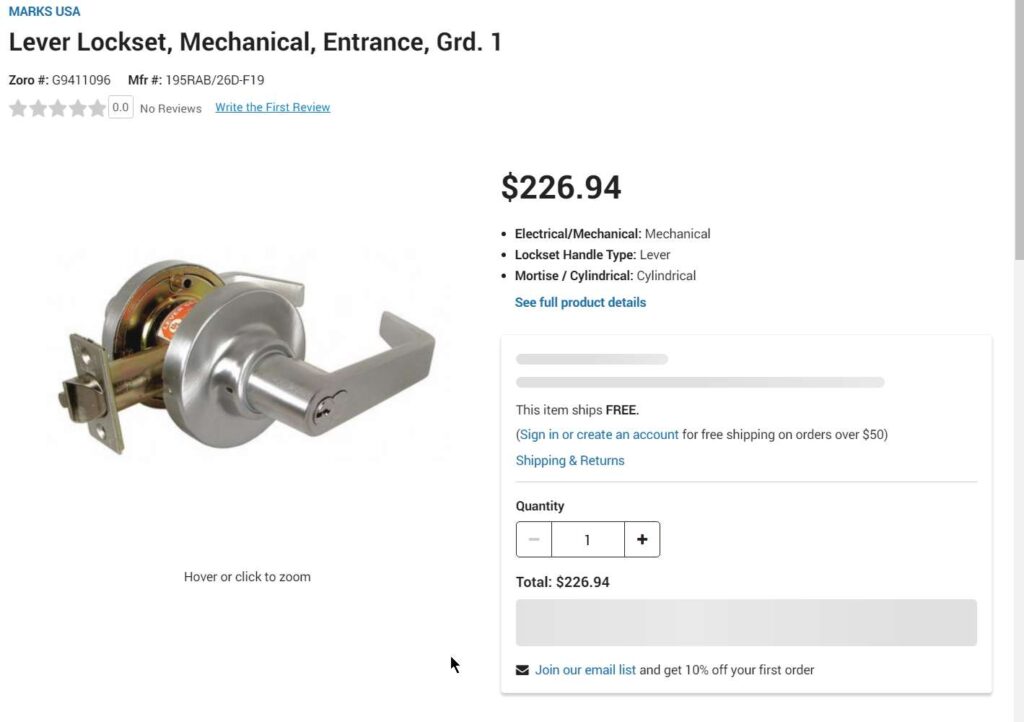Click the 0.0 rating score badge
The width and height of the screenshot is (1024, 722).
(x=120, y=108)
